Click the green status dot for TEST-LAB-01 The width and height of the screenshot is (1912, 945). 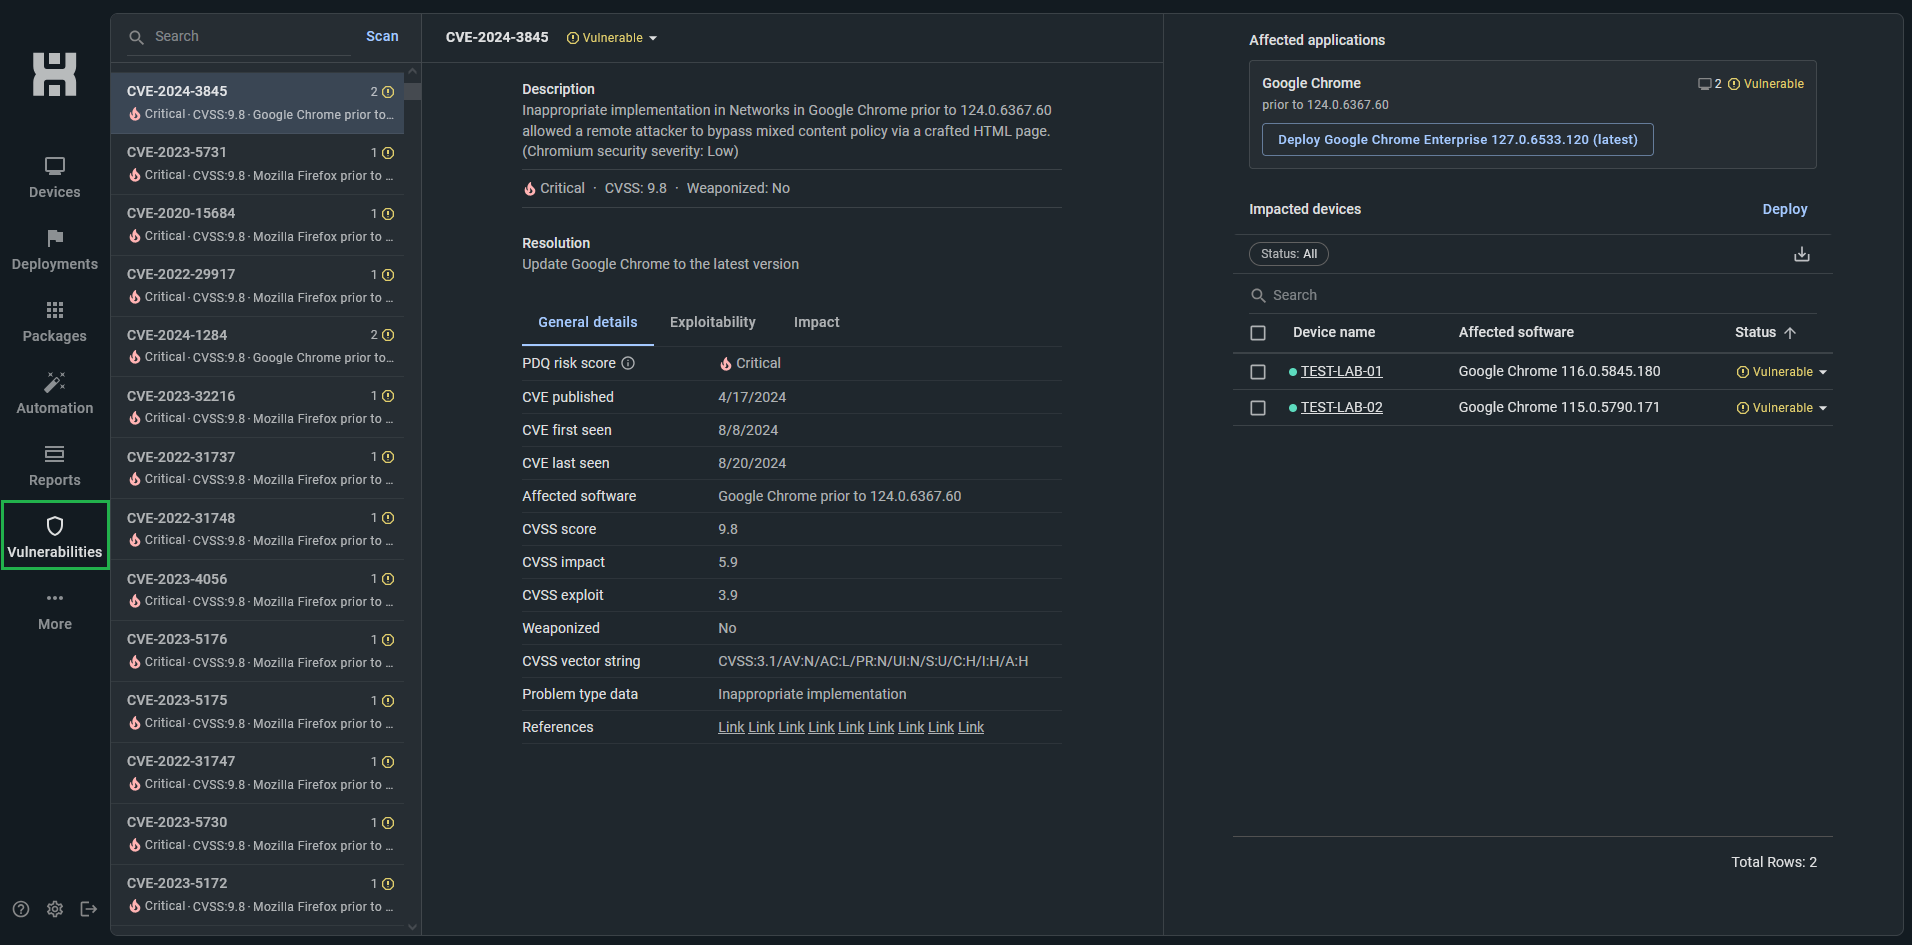point(1293,372)
